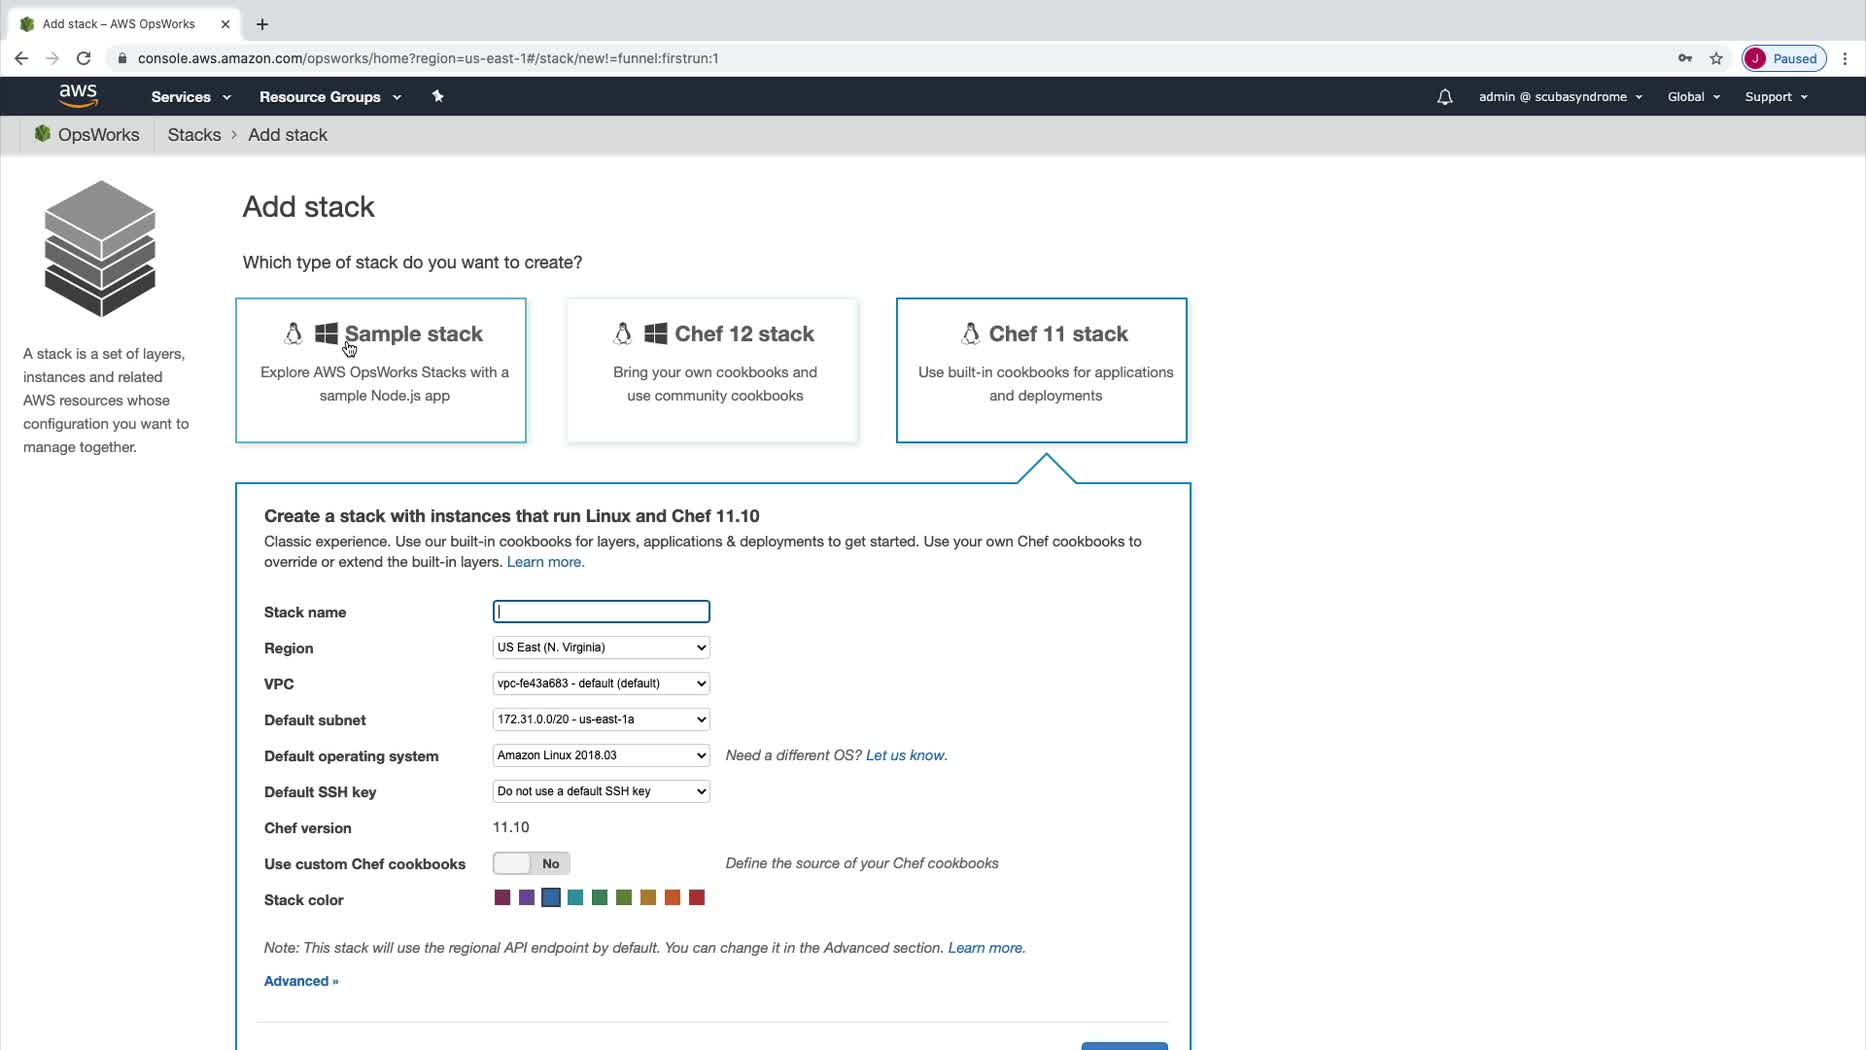
Task: Click the Let us know link
Action: tap(905, 755)
